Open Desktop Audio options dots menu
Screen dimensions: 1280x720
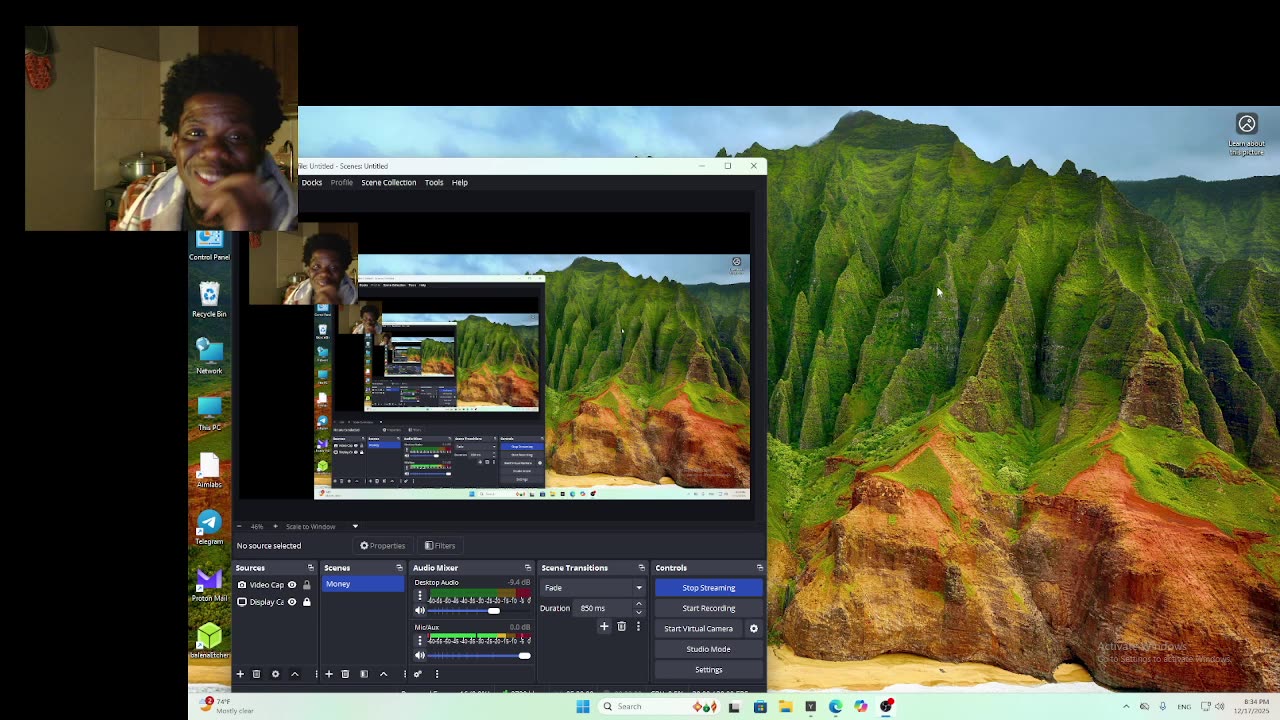(420, 597)
